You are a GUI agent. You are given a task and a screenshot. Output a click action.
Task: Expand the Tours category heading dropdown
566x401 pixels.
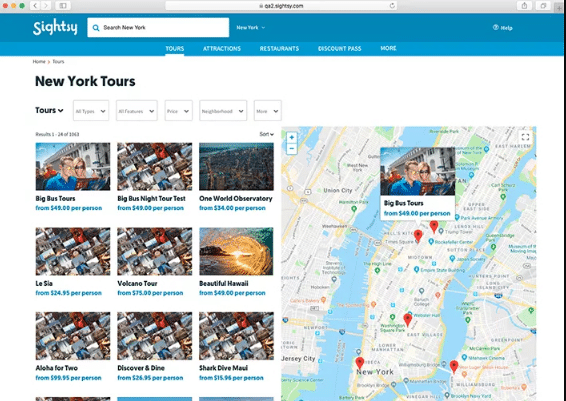pos(49,110)
